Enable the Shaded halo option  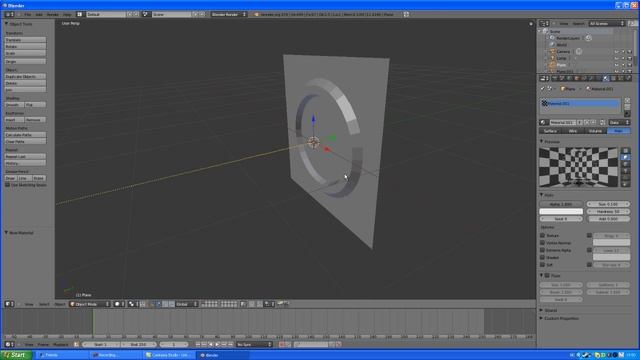coord(543,258)
